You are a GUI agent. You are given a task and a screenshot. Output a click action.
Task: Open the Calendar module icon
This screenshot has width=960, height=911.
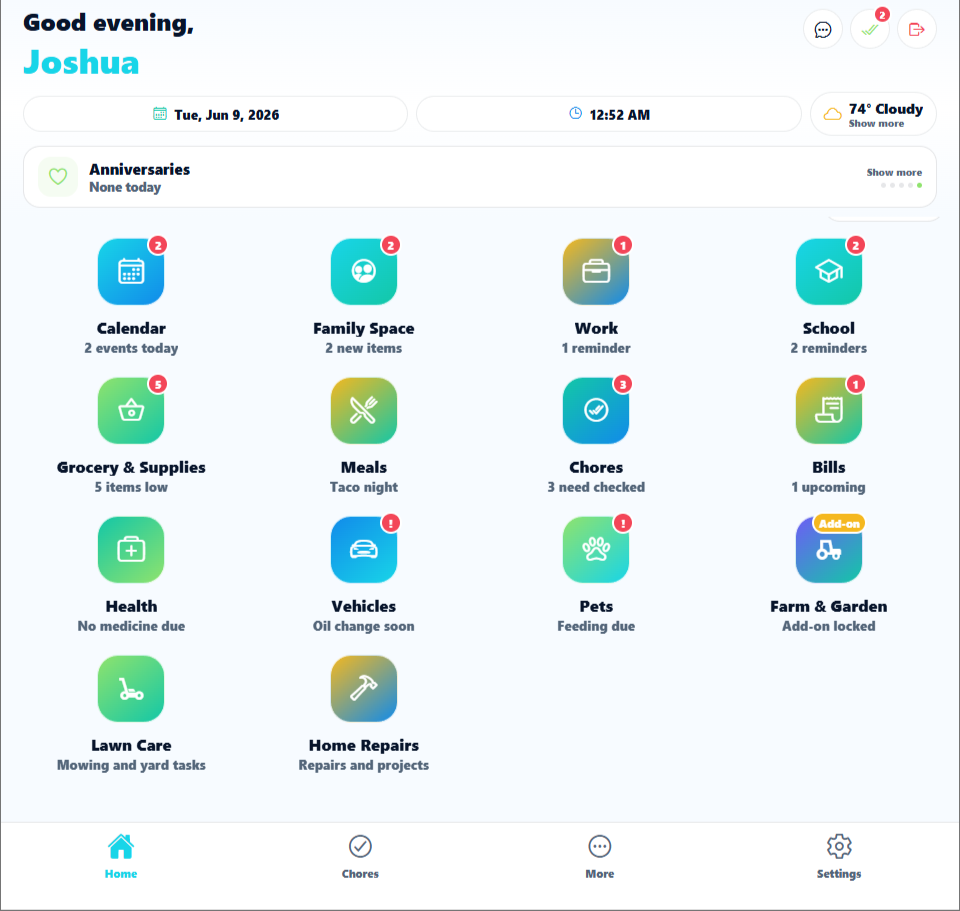click(x=131, y=271)
